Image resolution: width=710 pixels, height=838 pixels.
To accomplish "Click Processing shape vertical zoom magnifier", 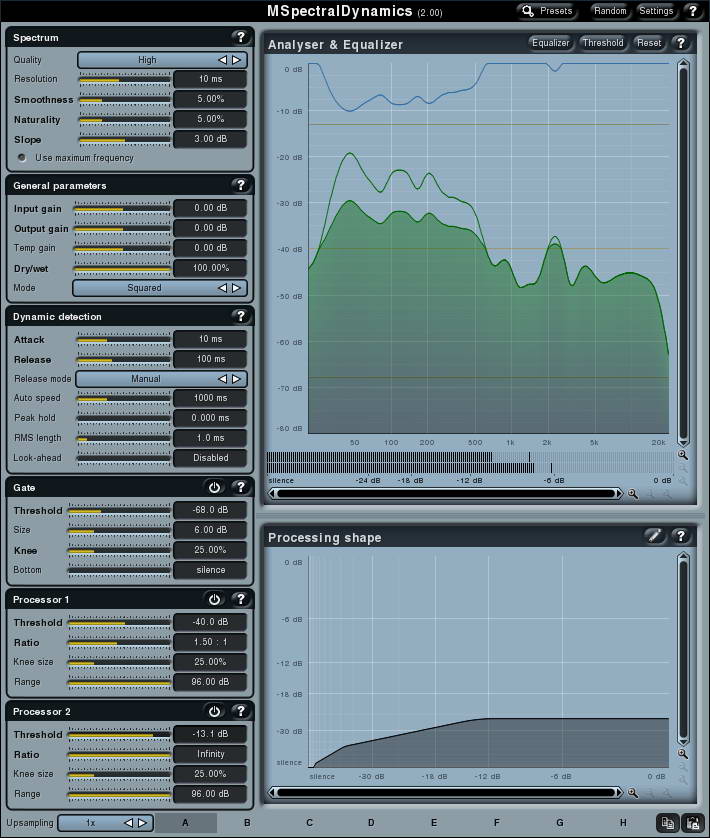I will [x=683, y=754].
